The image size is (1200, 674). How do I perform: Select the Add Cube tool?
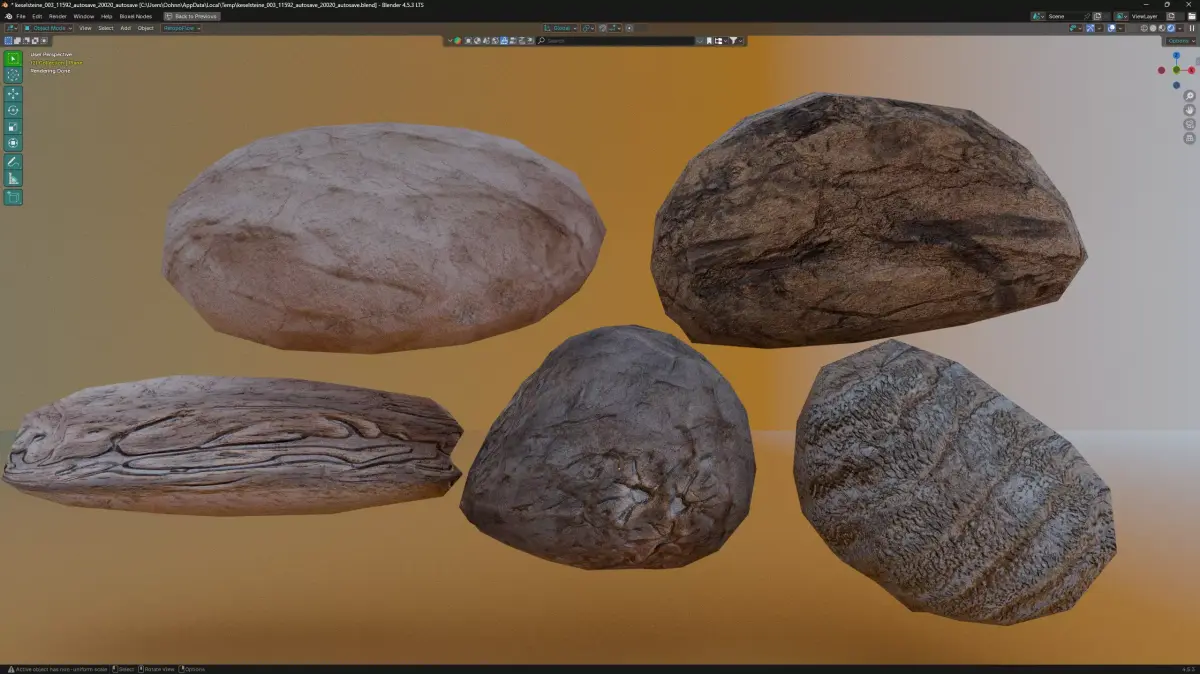tap(13, 197)
